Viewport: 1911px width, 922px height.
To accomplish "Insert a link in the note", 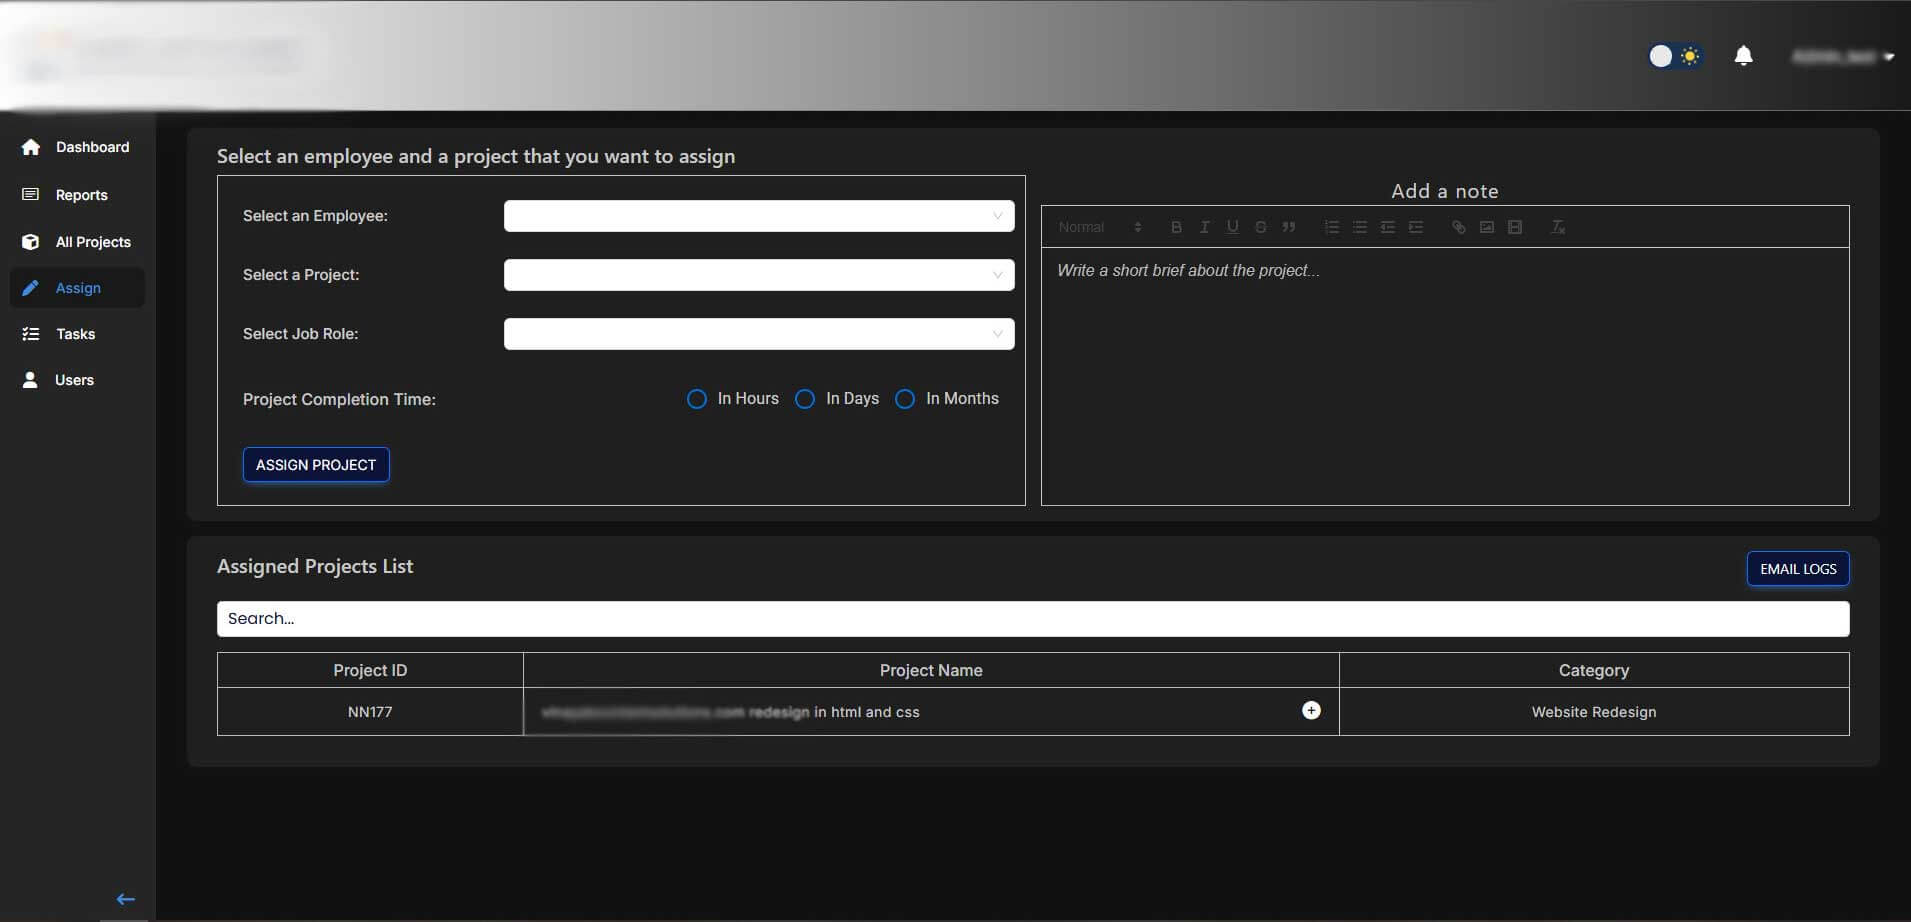I will [x=1458, y=227].
